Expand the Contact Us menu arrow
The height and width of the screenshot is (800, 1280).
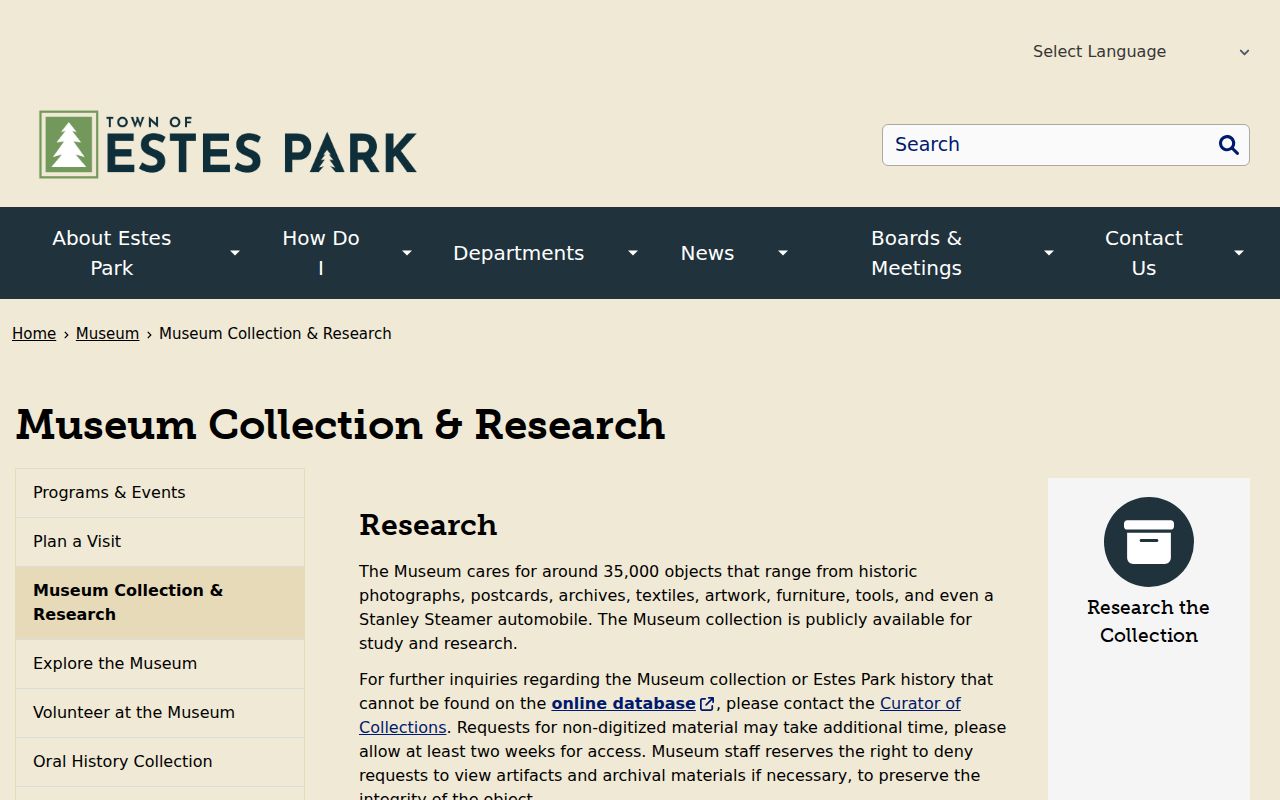click(1239, 253)
